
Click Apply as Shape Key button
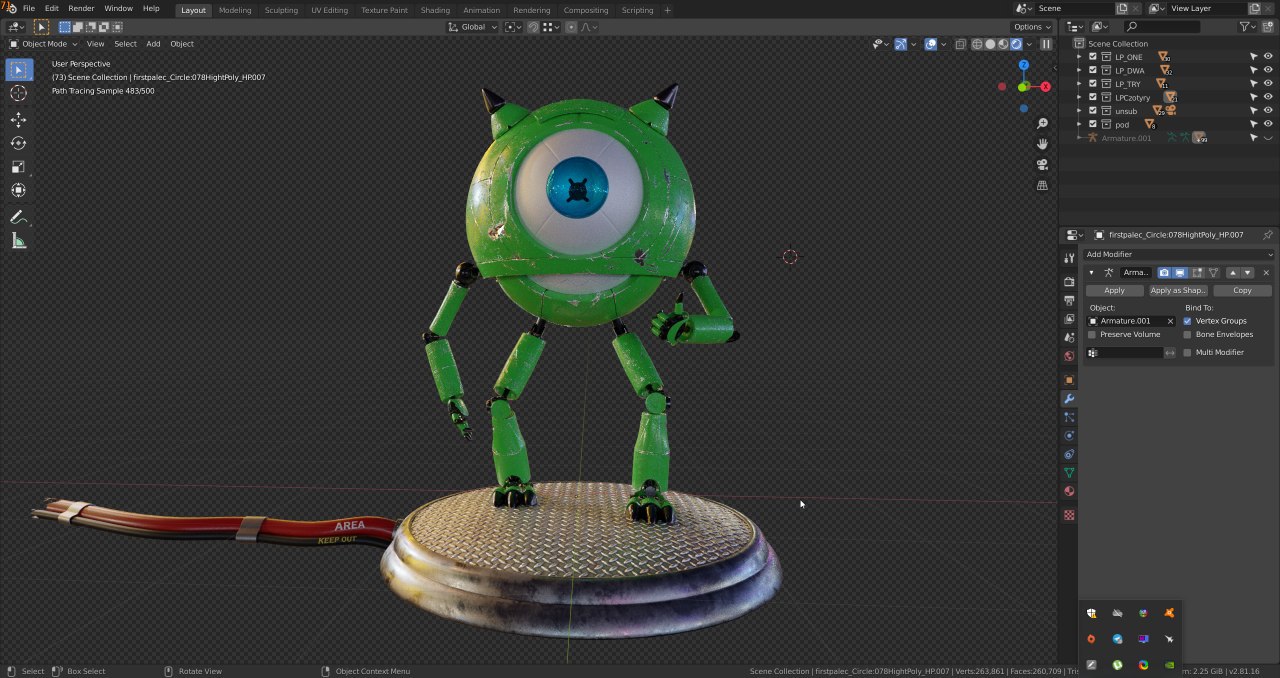(x=1178, y=291)
